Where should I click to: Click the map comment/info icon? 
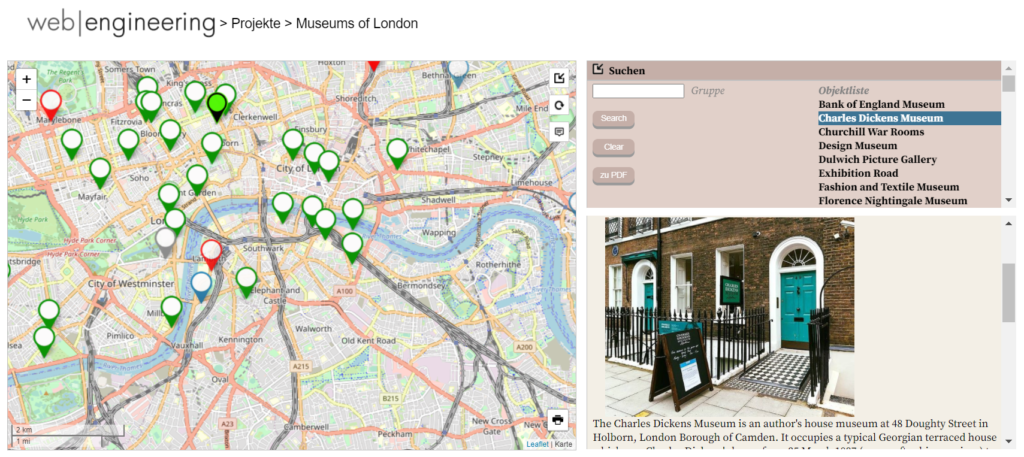click(x=559, y=131)
